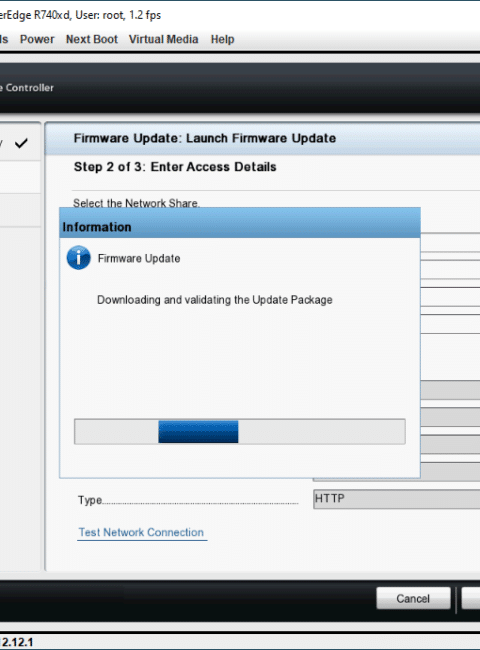Click the version 2.12.1 status text
The width and height of the screenshot is (480, 650).
coord(17,643)
